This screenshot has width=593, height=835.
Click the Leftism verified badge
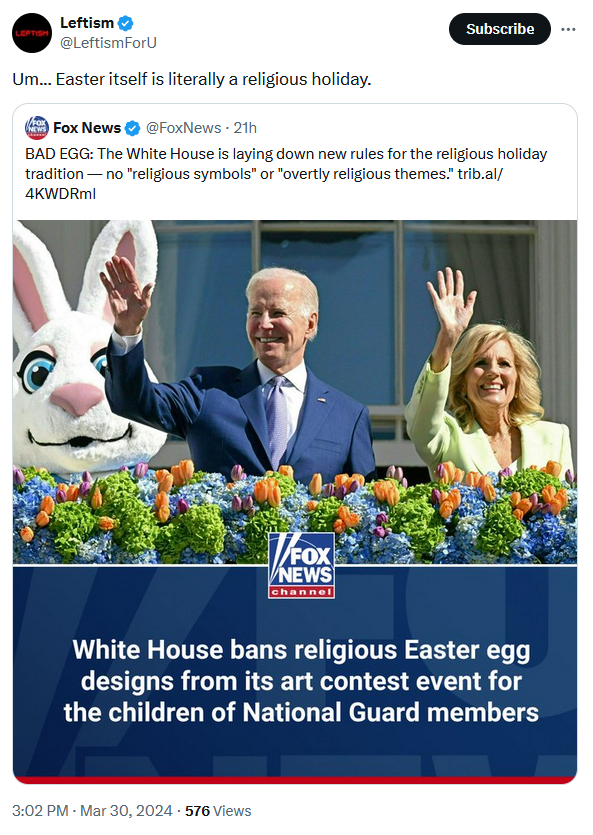click(x=126, y=23)
